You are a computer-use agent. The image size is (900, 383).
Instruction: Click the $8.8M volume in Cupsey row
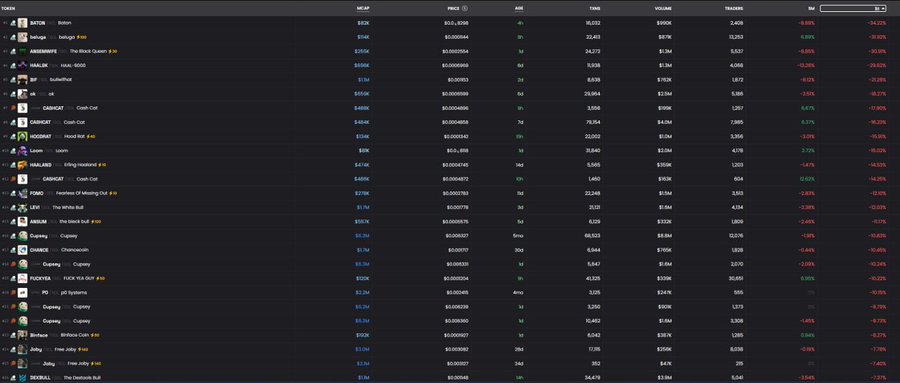pos(664,236)
